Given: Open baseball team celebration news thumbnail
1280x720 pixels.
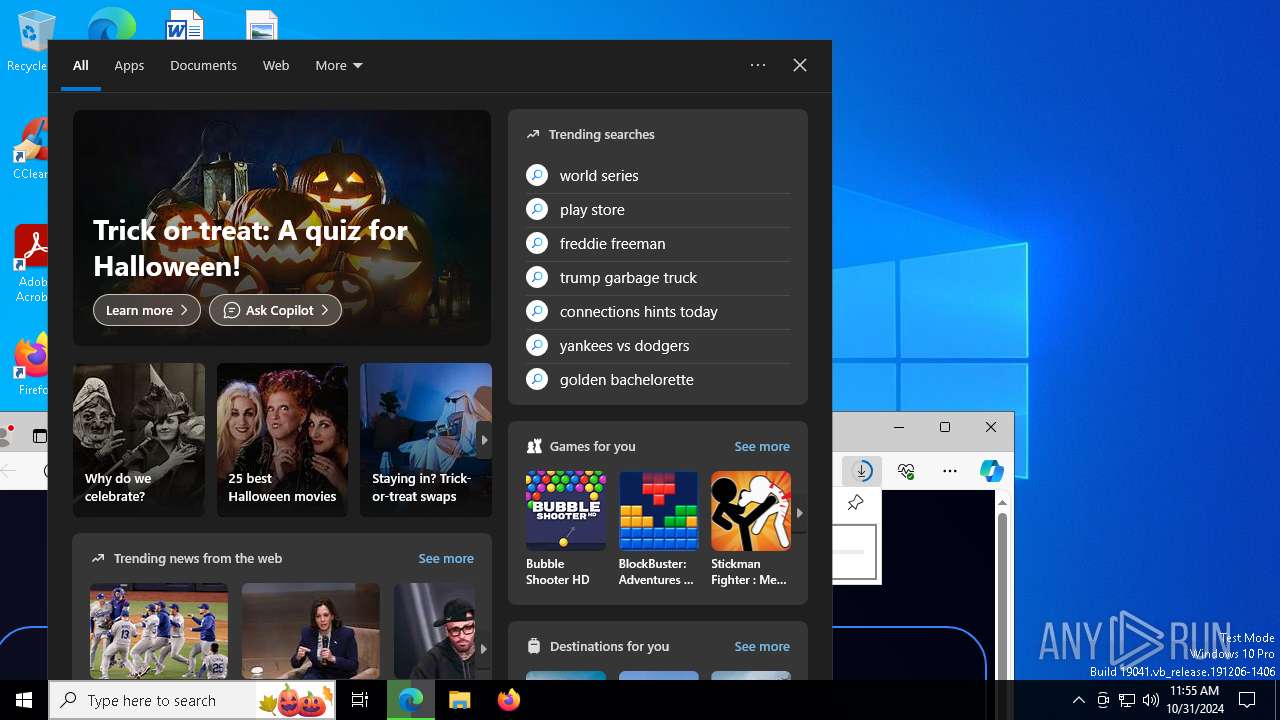Looking at the screenshot, I should coord(159,631).
